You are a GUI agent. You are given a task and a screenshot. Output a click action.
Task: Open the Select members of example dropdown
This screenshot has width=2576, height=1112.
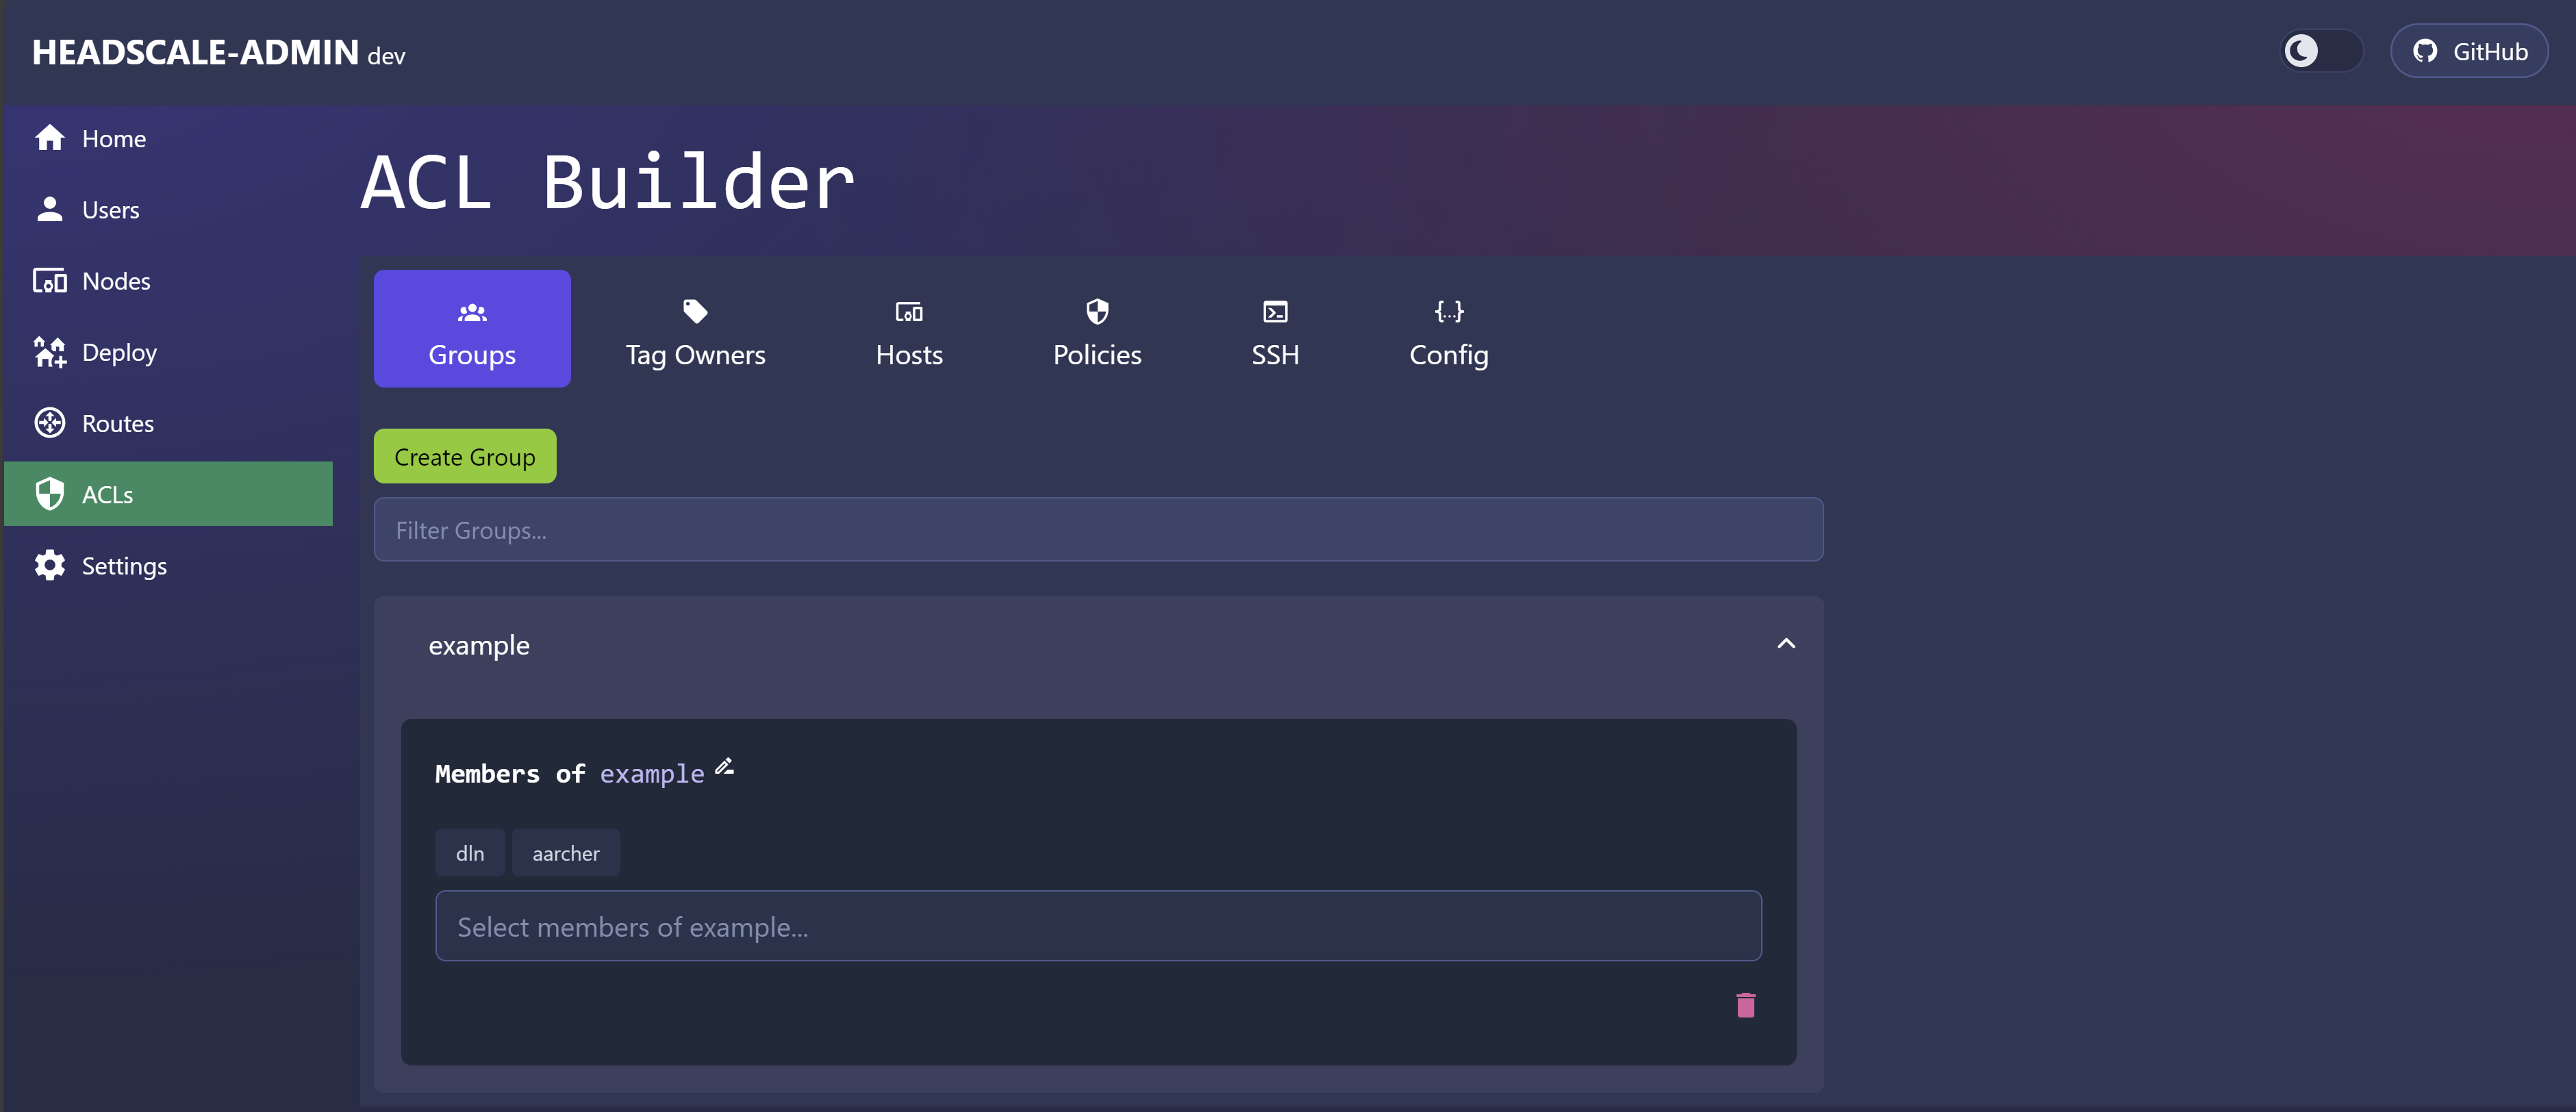pos(1097,926)
